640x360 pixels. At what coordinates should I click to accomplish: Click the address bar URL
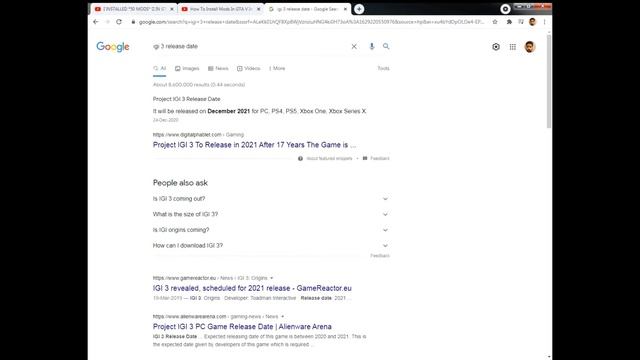(x=311, y=22)
